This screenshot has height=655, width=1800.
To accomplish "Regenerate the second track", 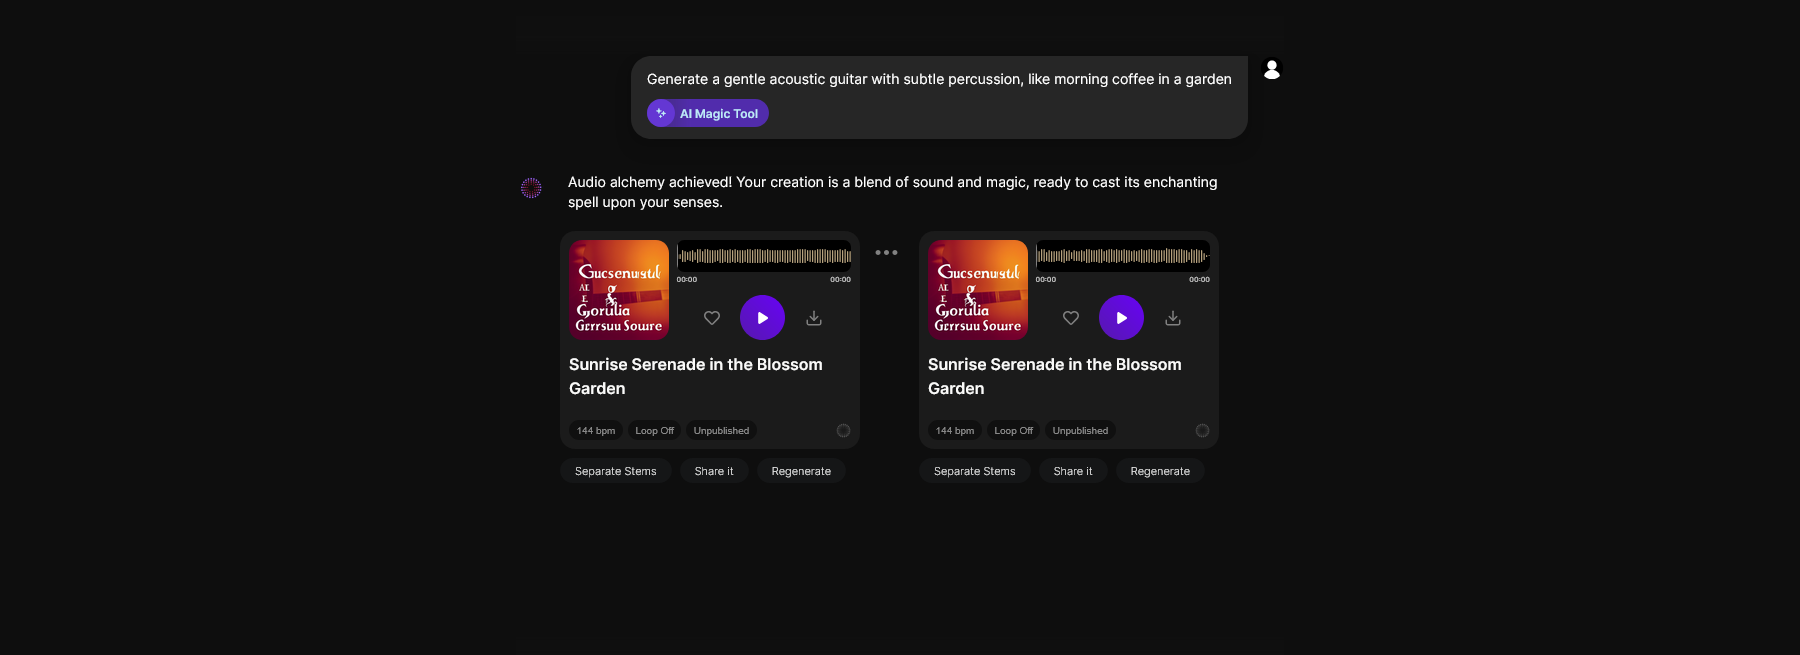I will tap(1160, 471).
